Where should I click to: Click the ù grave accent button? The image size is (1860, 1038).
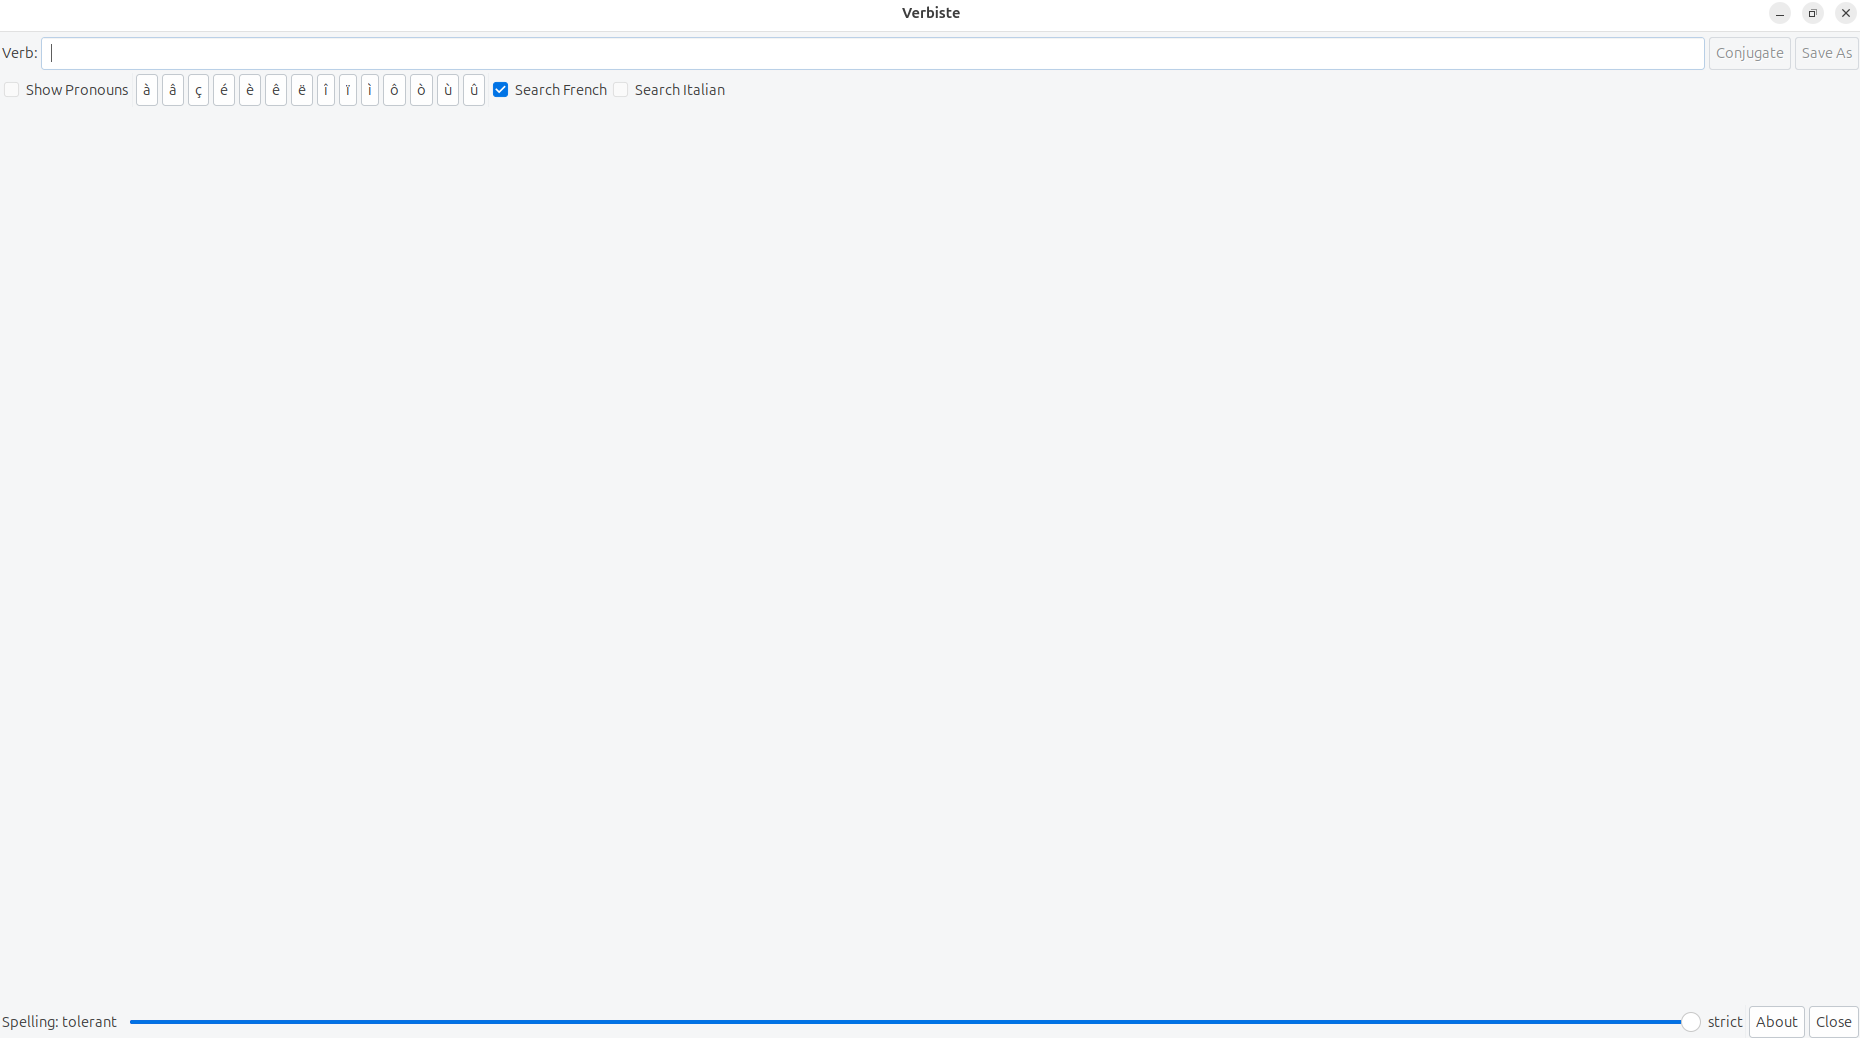point(448,90)
